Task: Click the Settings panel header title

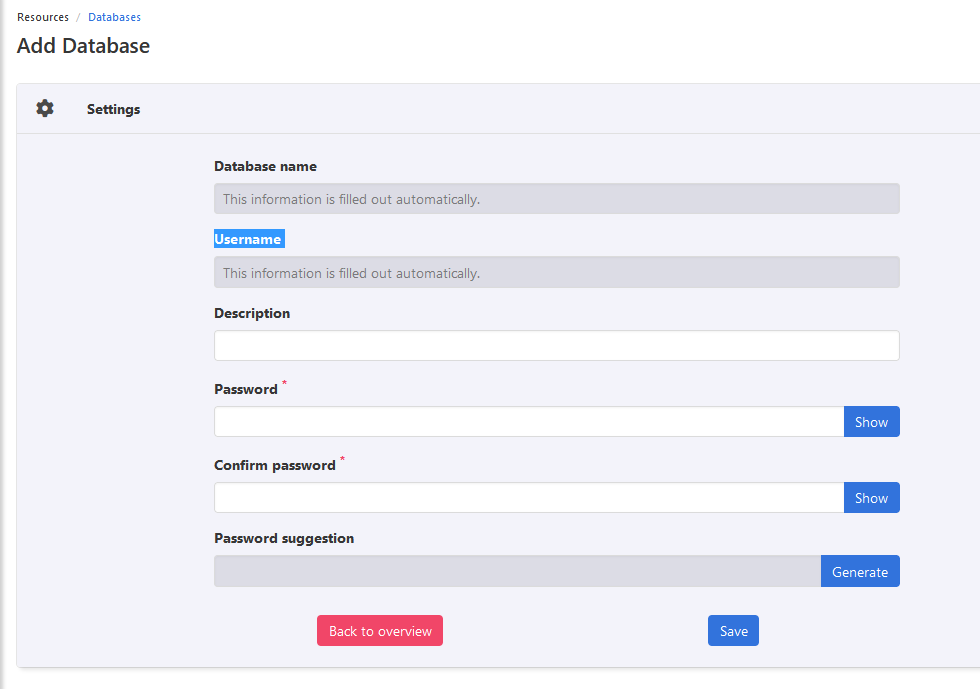Action: pyautogui.click(x=113, y=109)
